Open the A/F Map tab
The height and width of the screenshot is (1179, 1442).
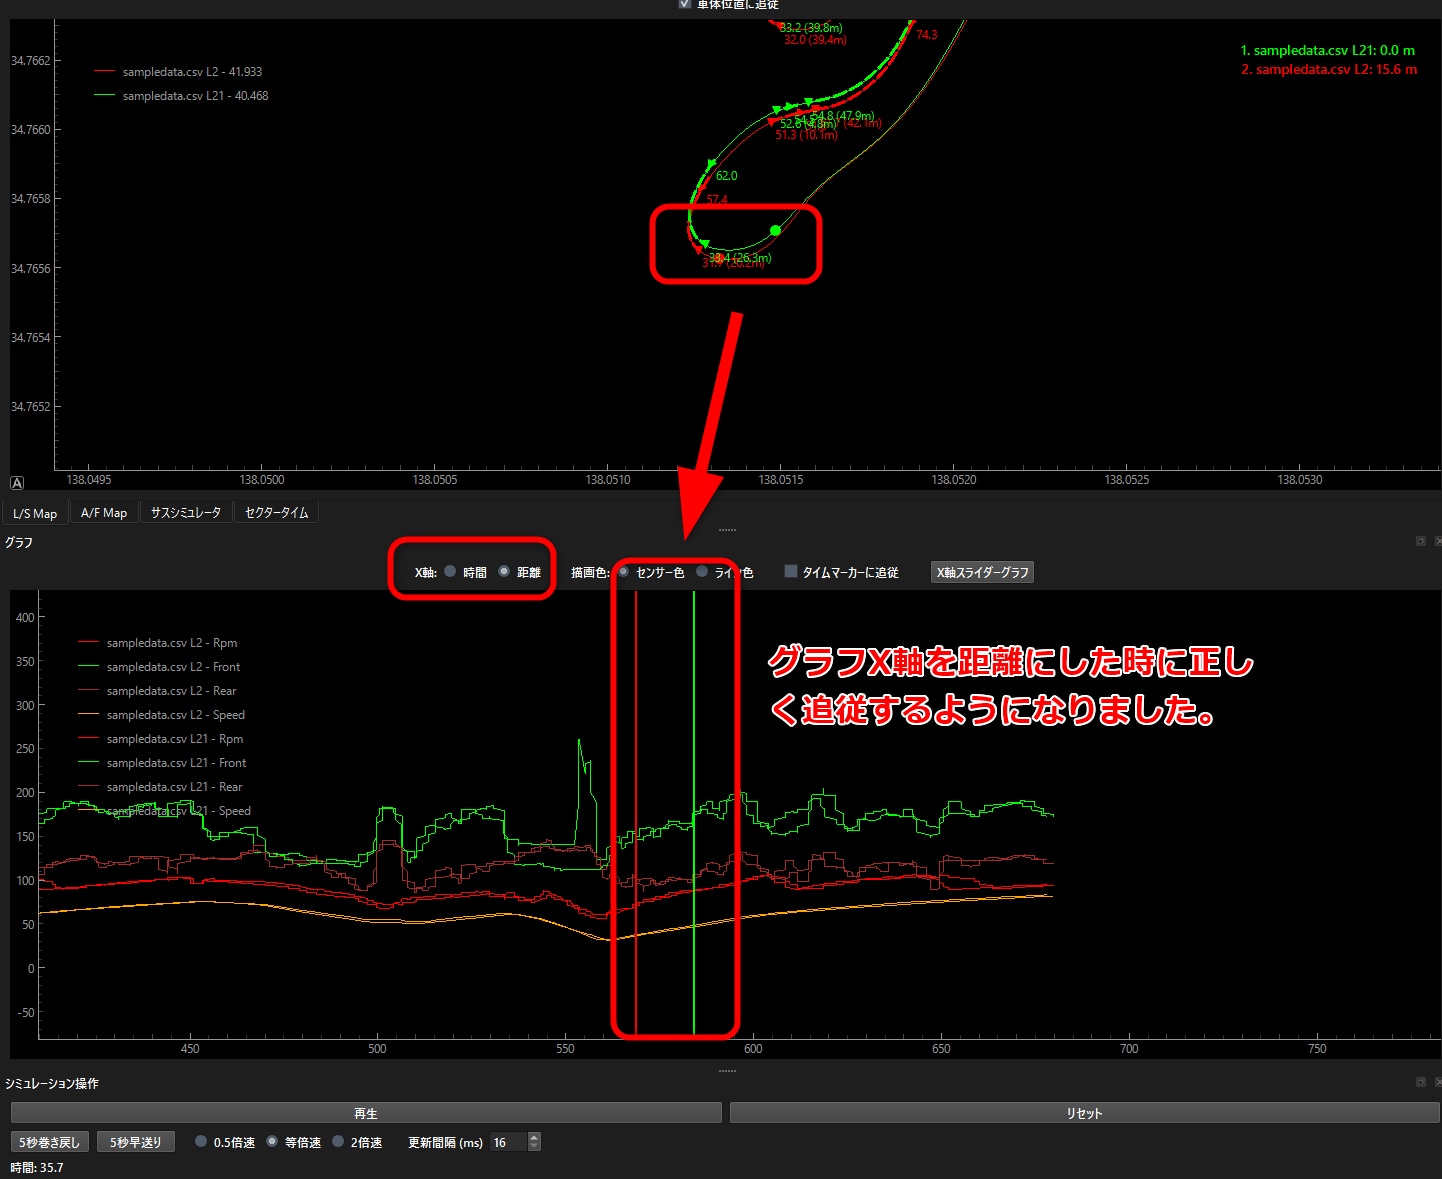[104, 513]
